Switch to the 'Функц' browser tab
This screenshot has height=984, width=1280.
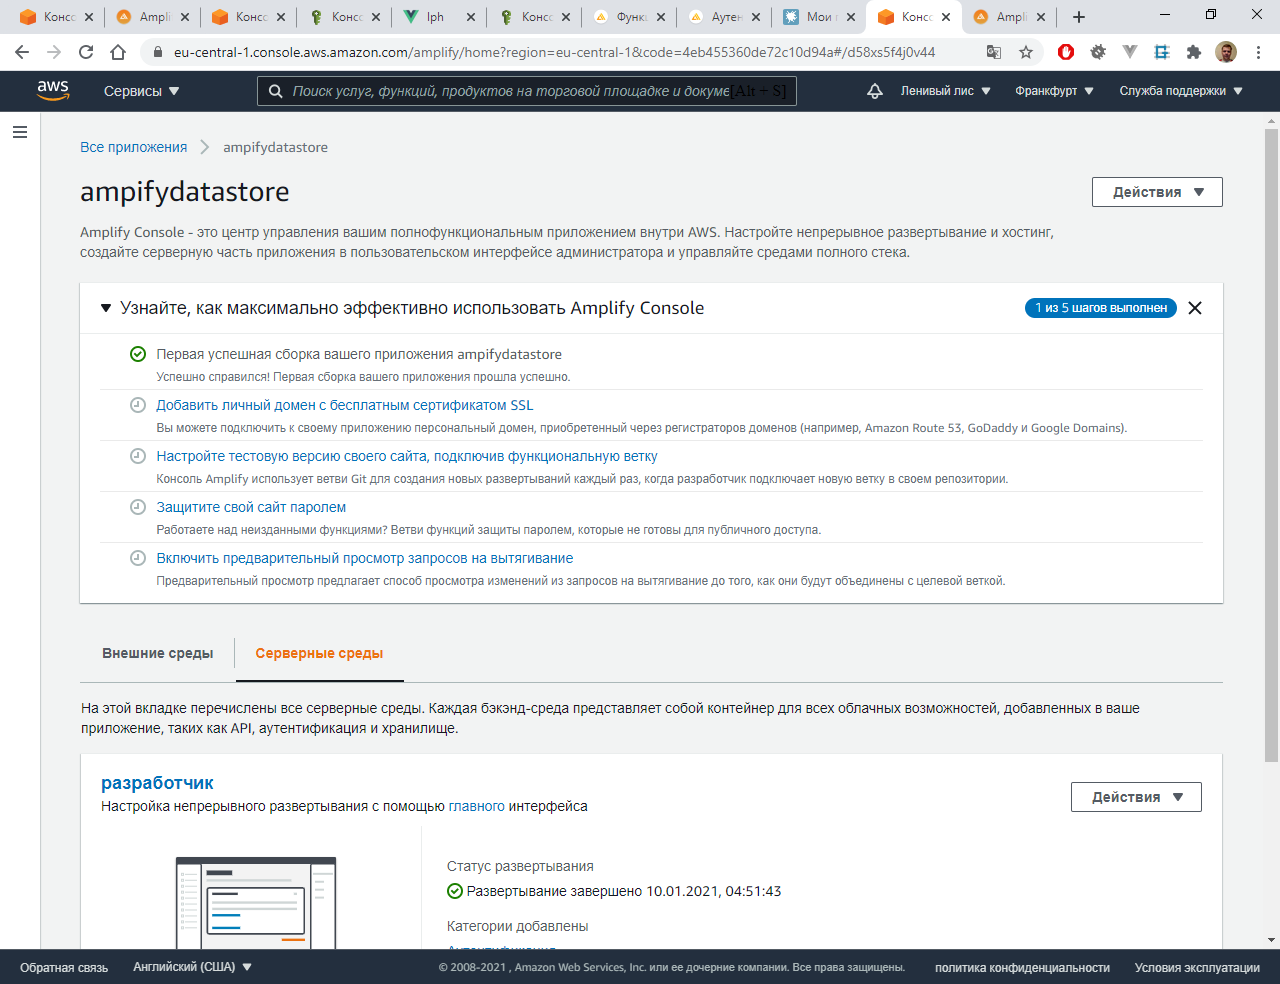pos(631,17)
